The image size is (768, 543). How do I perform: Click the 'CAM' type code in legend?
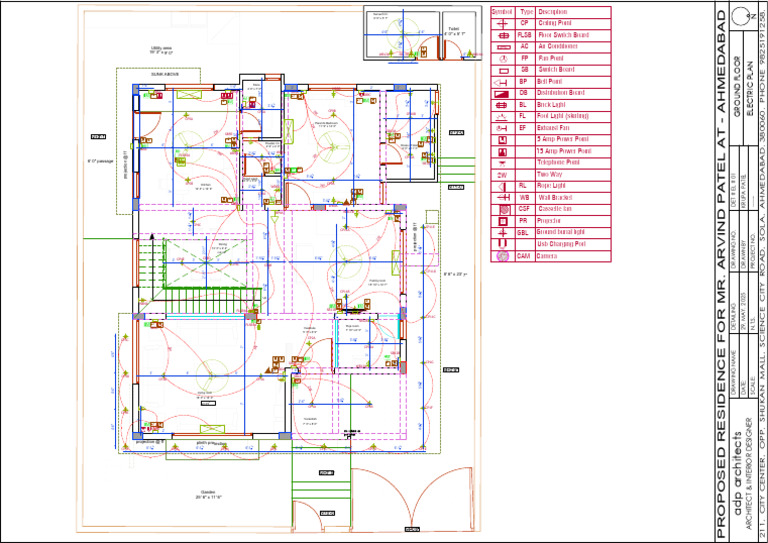524,256
